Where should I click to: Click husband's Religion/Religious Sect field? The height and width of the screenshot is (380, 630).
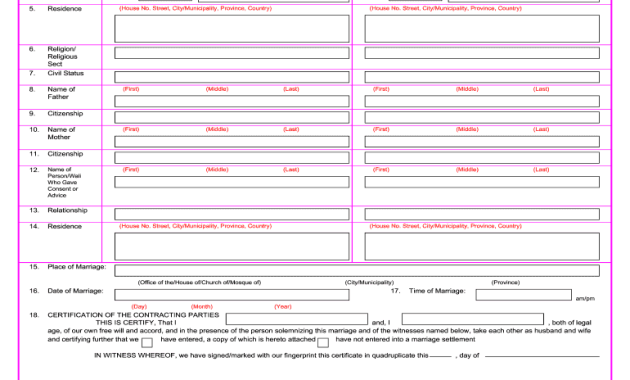(232, 53)
